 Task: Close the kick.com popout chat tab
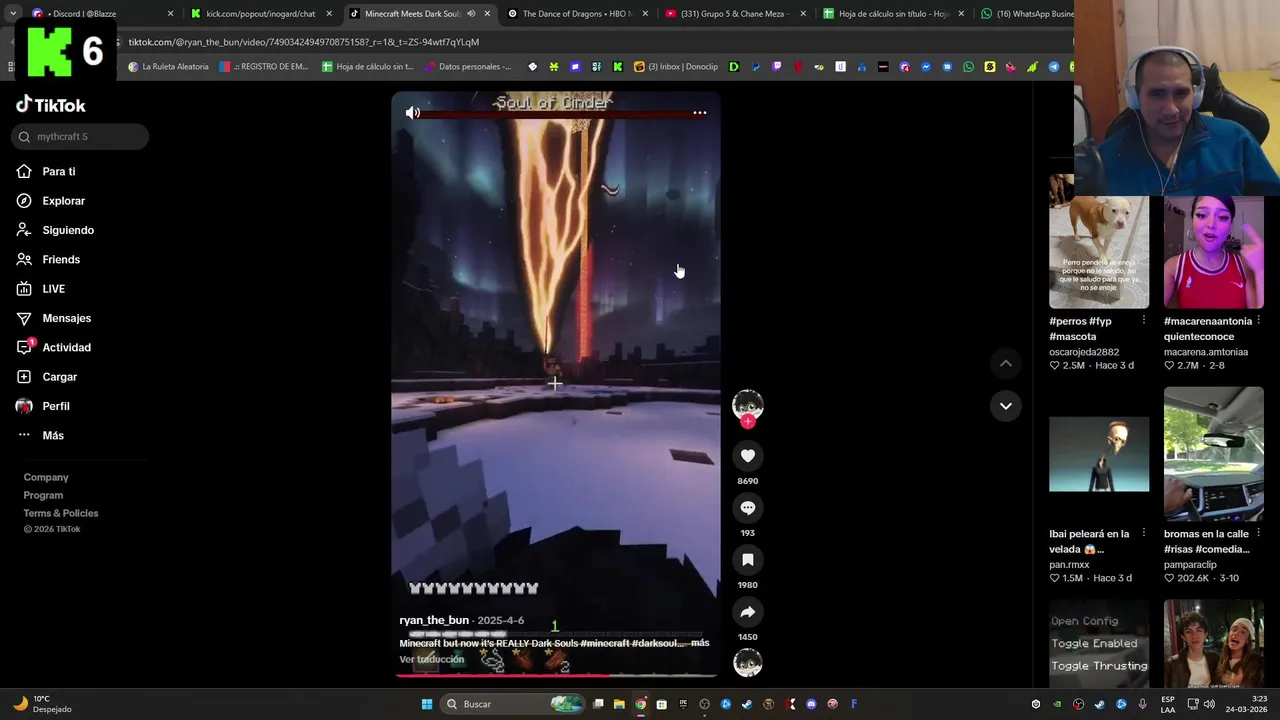(x=329, y=14)
